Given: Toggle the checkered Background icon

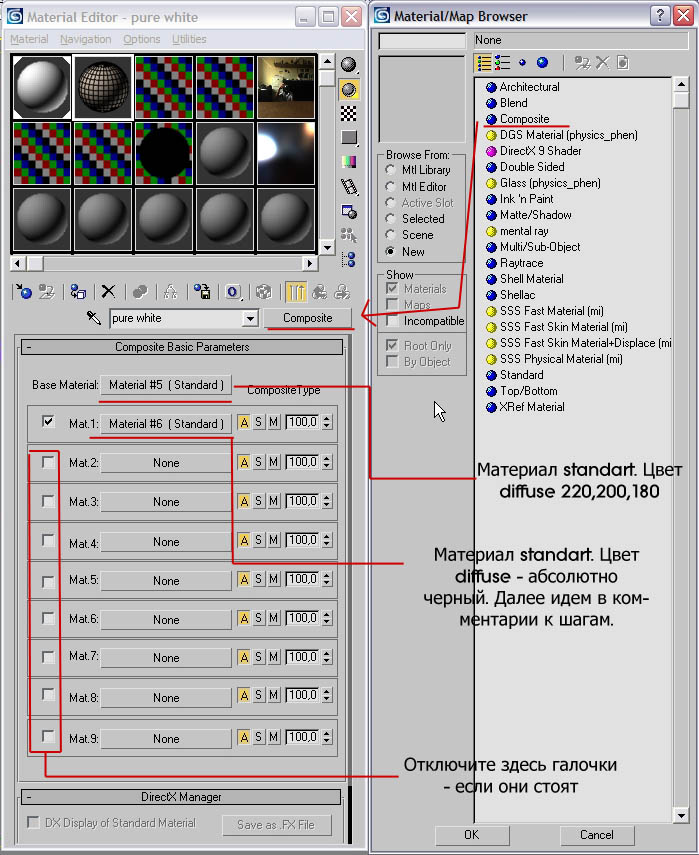Looking at the screenshot, I should 349,113.
